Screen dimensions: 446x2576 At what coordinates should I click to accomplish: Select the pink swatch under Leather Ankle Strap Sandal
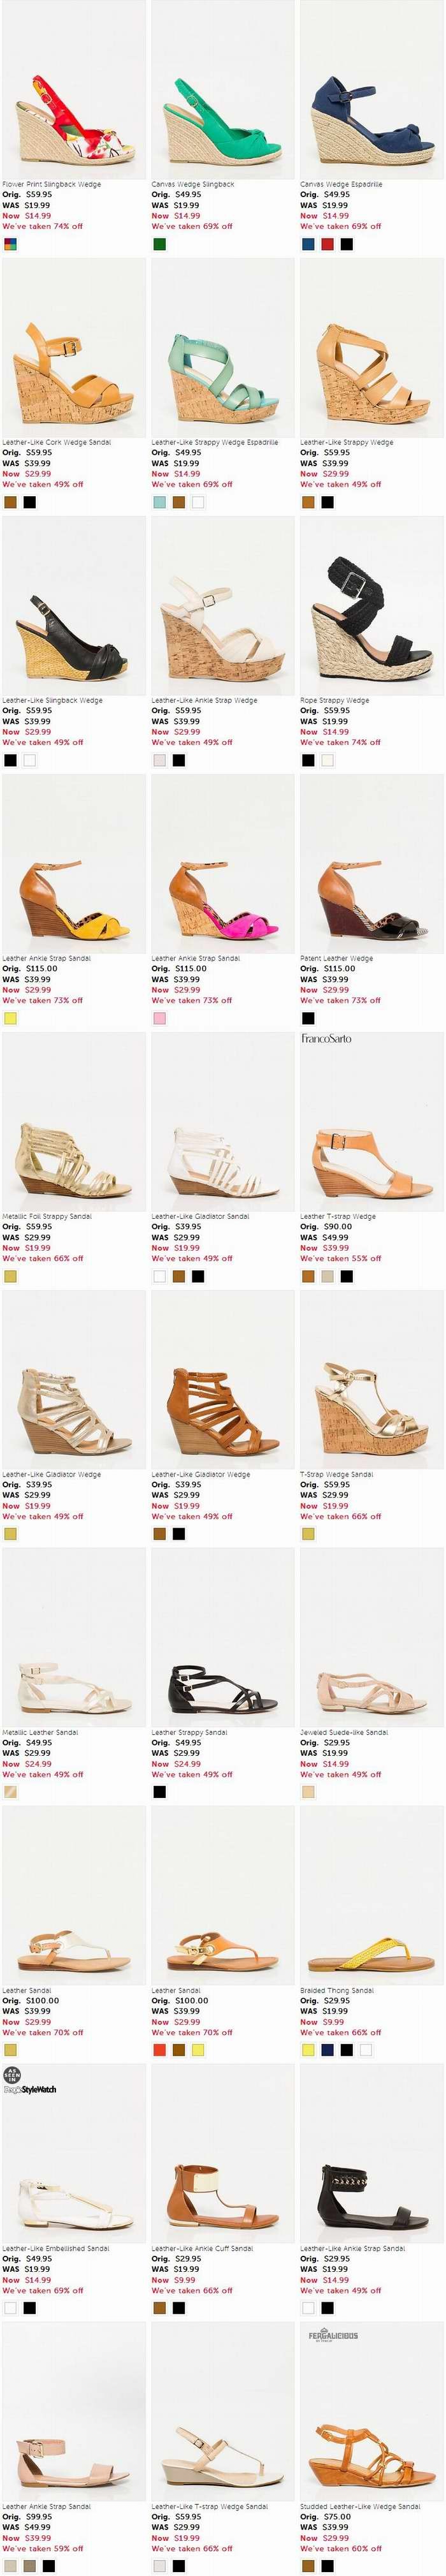click(x=159, y=1018)
